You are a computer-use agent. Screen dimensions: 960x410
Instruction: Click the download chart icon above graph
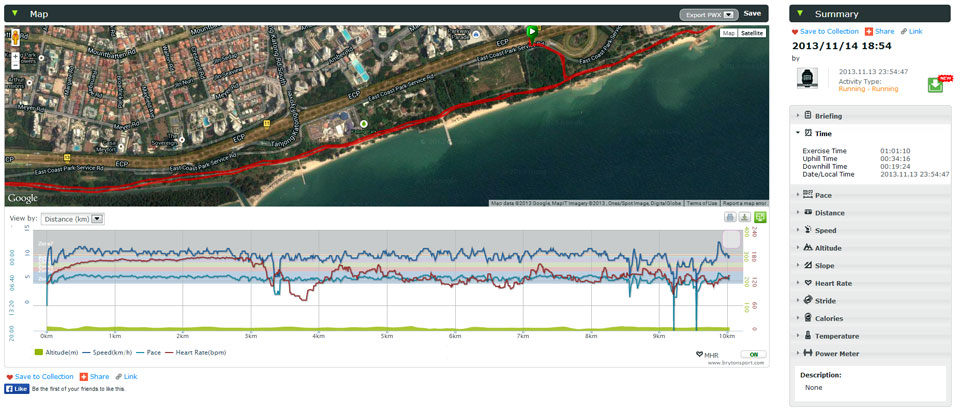(745, 217)
